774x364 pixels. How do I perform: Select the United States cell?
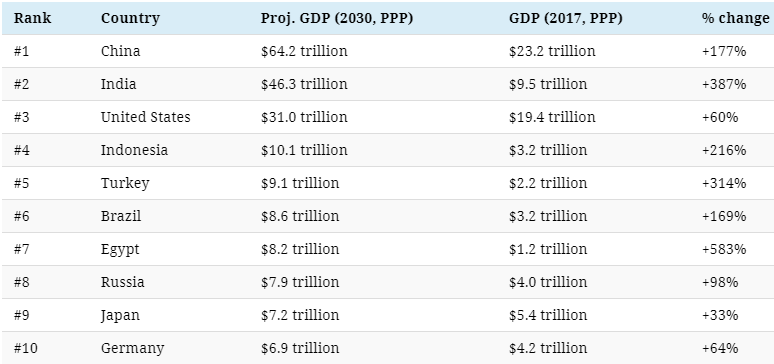146,117
